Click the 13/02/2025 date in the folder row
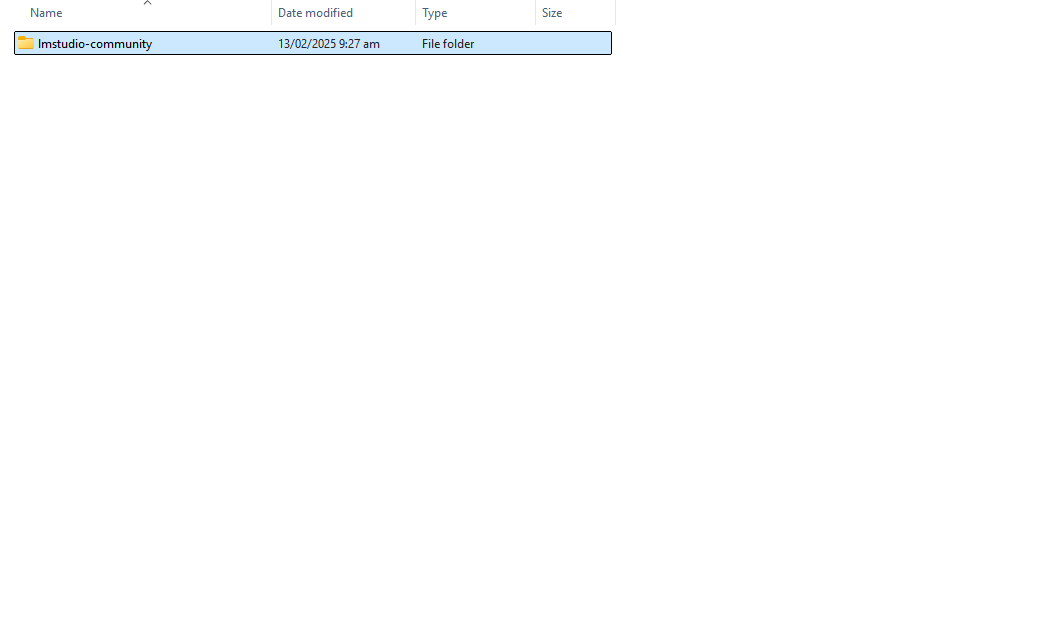The height and width of the screenshot is (634, 1050). pyautogui.click(x=305, y=44)
